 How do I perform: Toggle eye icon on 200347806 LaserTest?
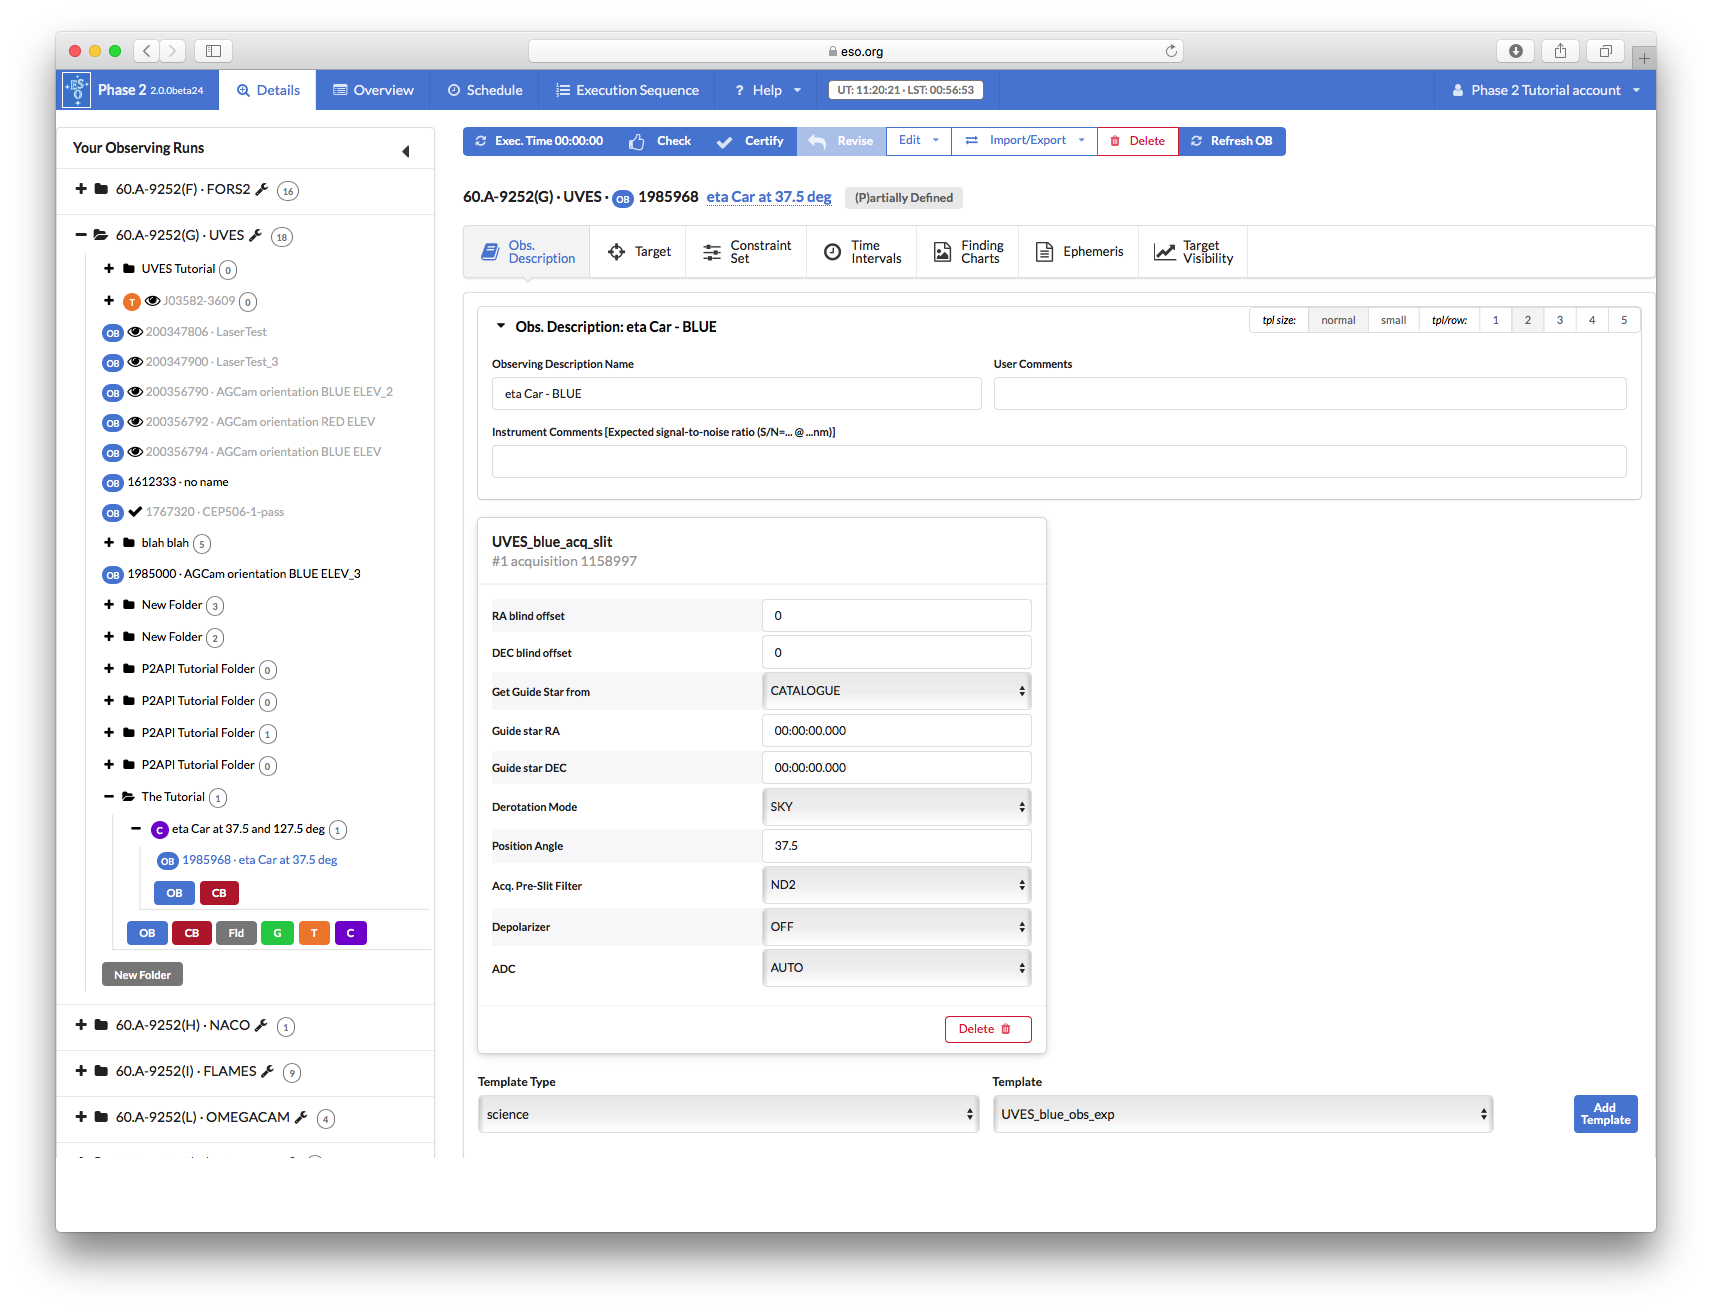tap(135, 332)
